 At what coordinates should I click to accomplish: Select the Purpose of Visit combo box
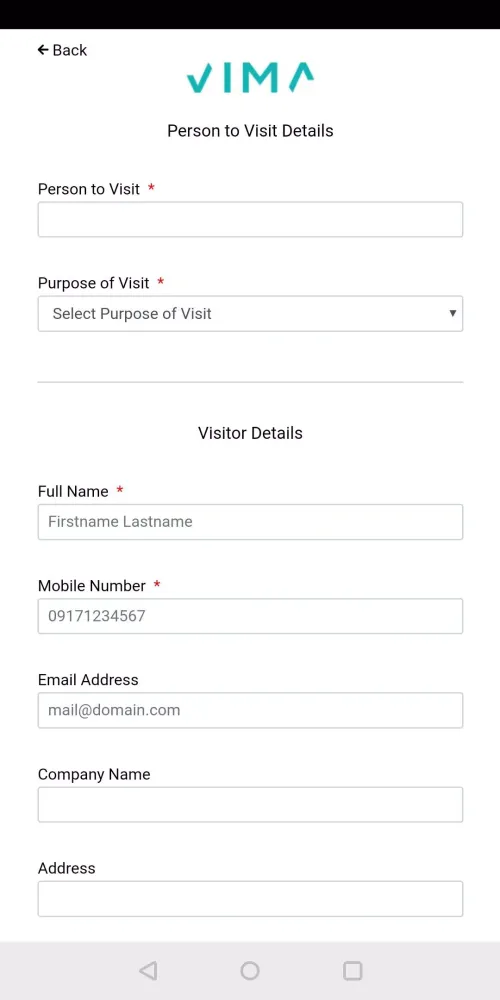[250, 313]
